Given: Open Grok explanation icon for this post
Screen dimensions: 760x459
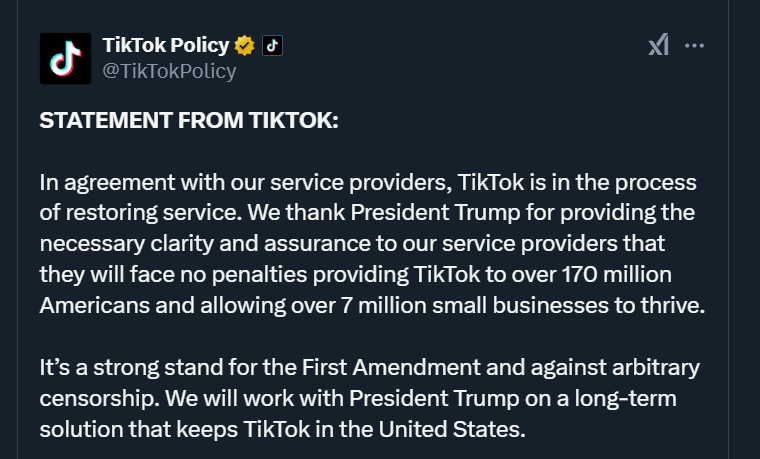Looking at the screenshot, I should 659,45.
